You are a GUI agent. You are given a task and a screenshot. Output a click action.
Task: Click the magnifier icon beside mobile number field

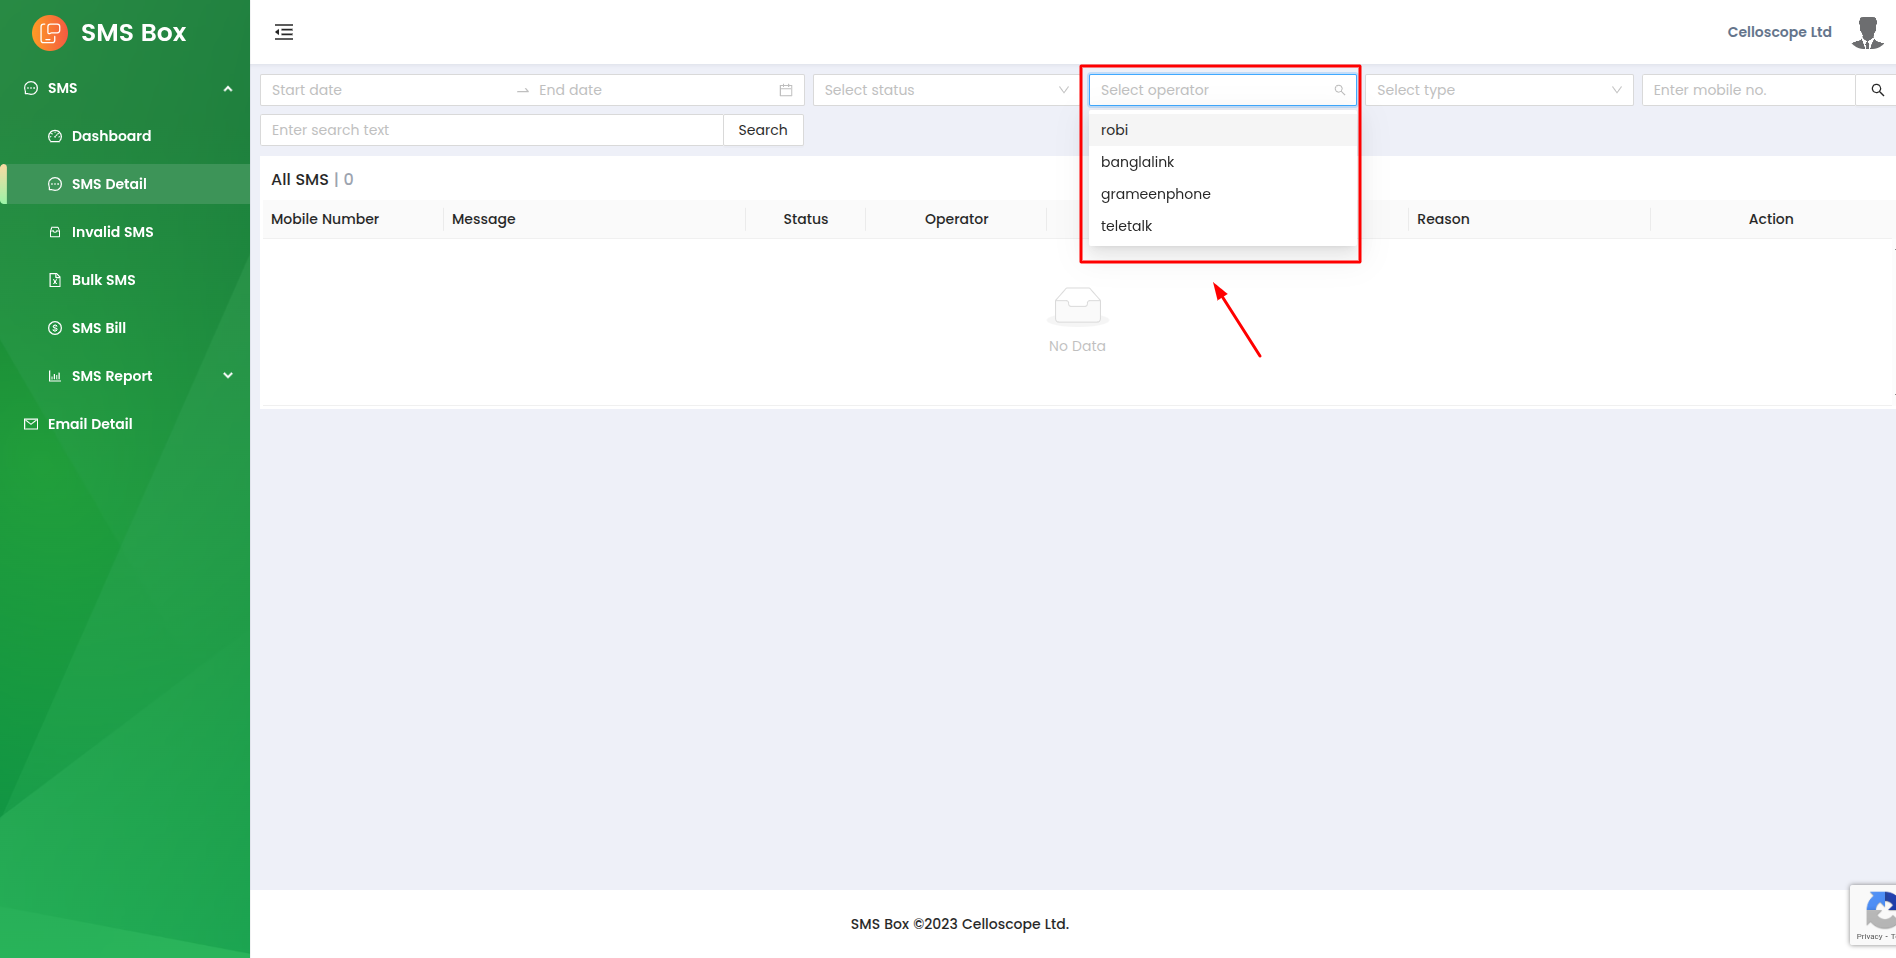coord(1877,90)
